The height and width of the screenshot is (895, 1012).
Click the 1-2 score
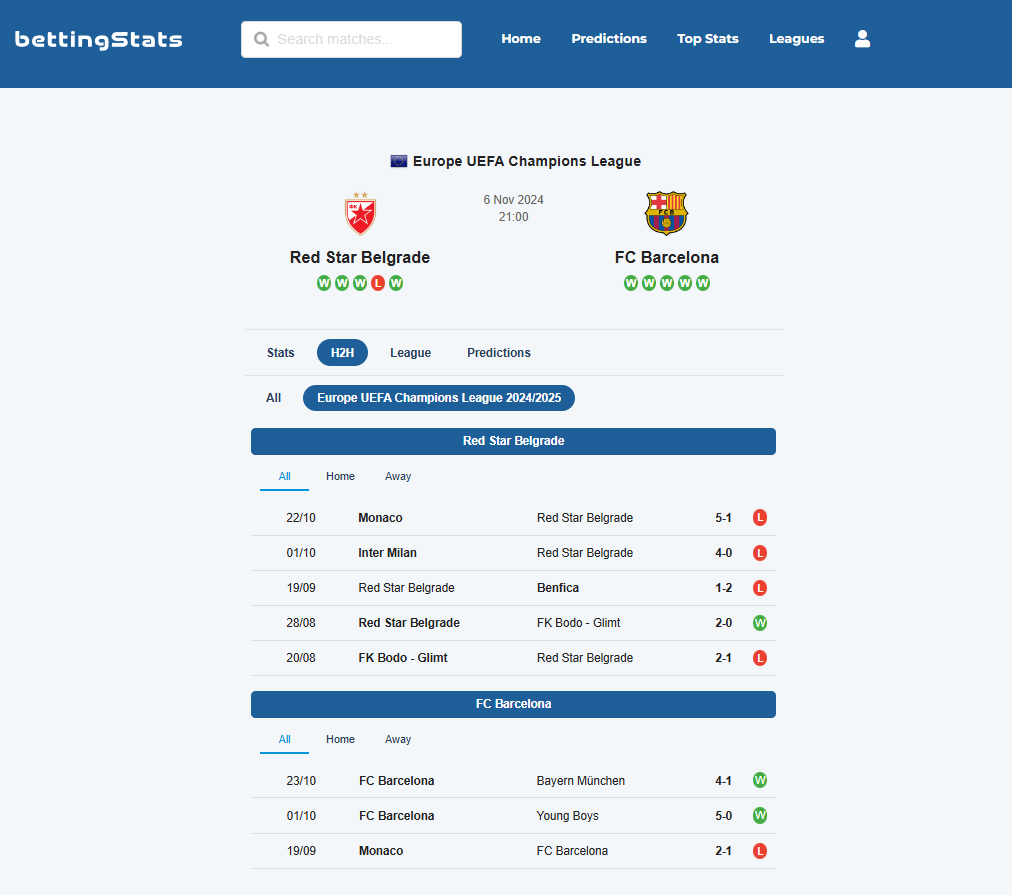[x=724, y=588]
